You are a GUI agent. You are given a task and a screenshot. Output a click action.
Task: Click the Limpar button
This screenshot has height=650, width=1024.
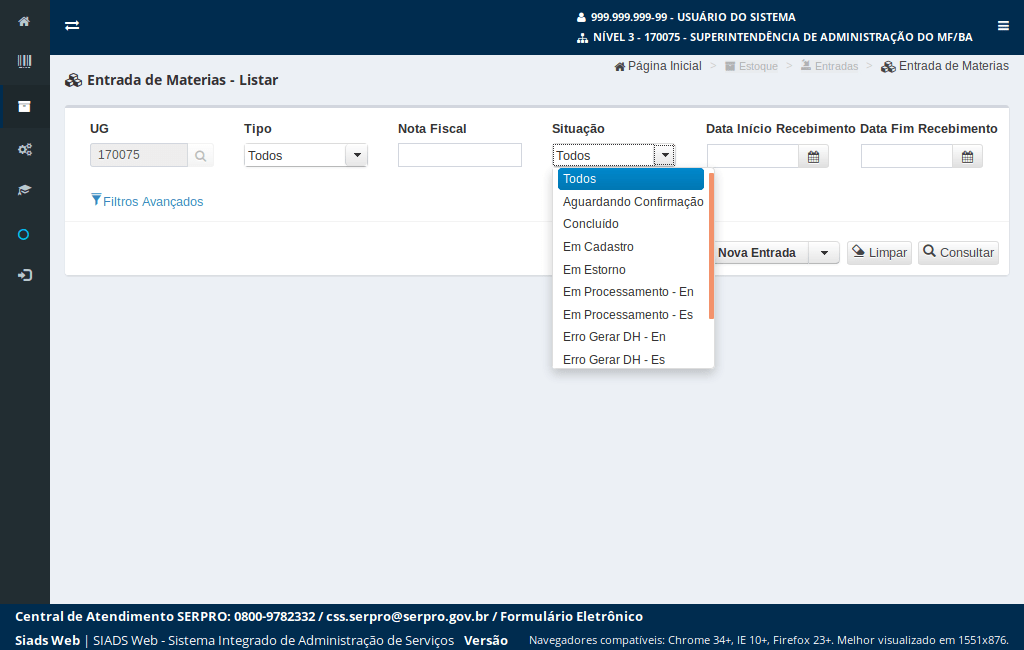(879, 253)
